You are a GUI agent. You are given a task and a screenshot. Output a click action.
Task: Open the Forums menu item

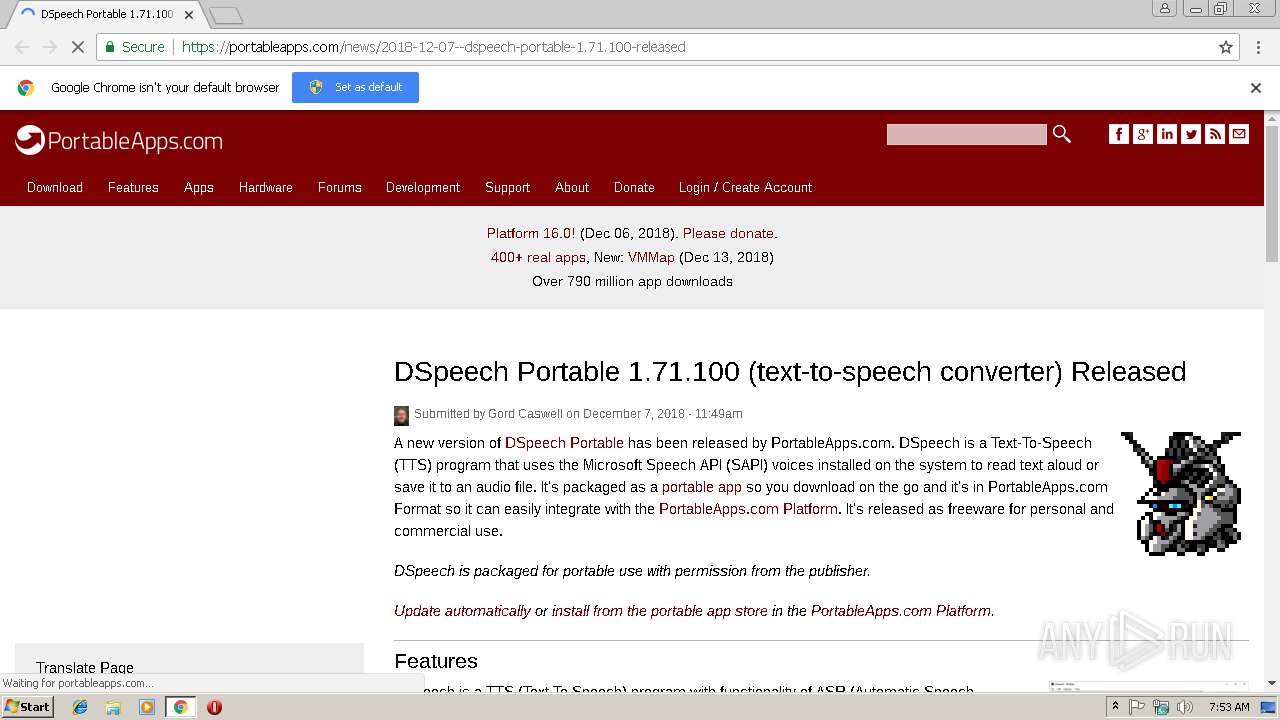click(x=340, y=187)
